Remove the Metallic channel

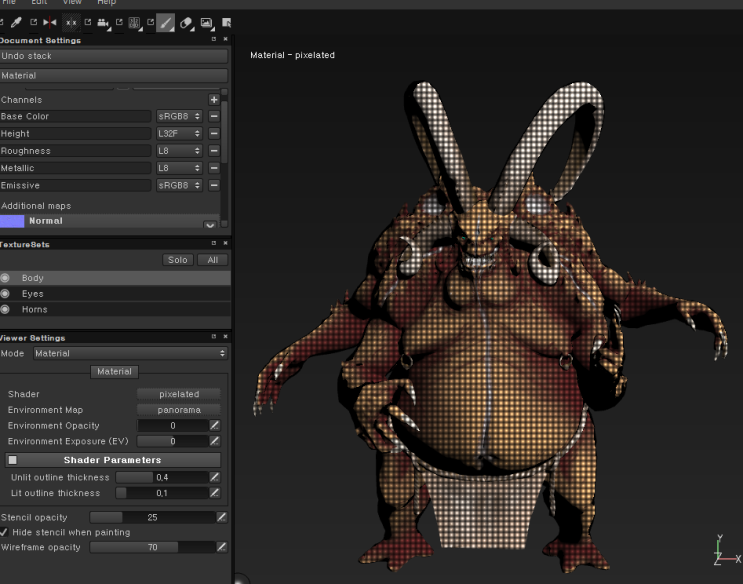(214, 168)
